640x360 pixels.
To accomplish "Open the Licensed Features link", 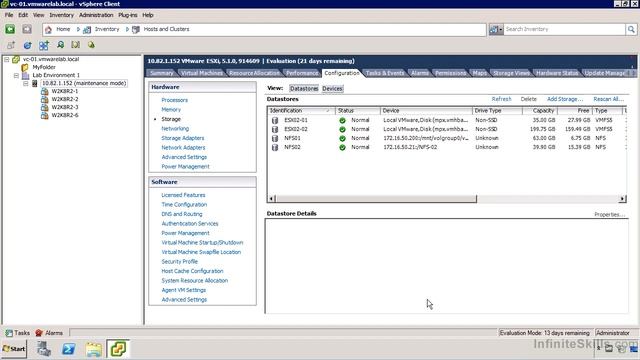I will tap(183, 195).
